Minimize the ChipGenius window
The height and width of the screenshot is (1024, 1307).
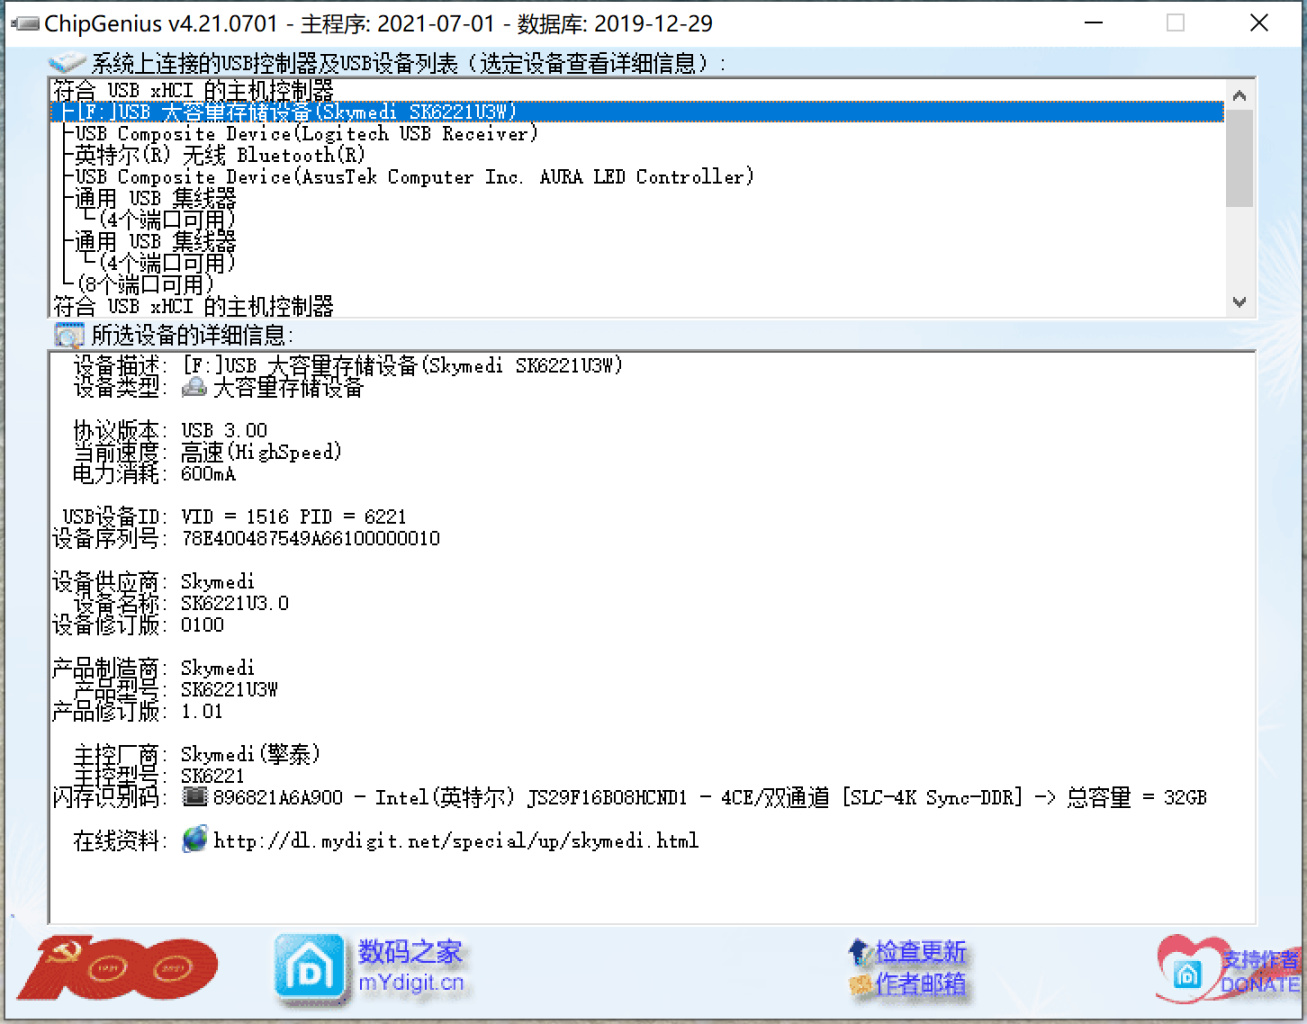tap(1094, 23)
